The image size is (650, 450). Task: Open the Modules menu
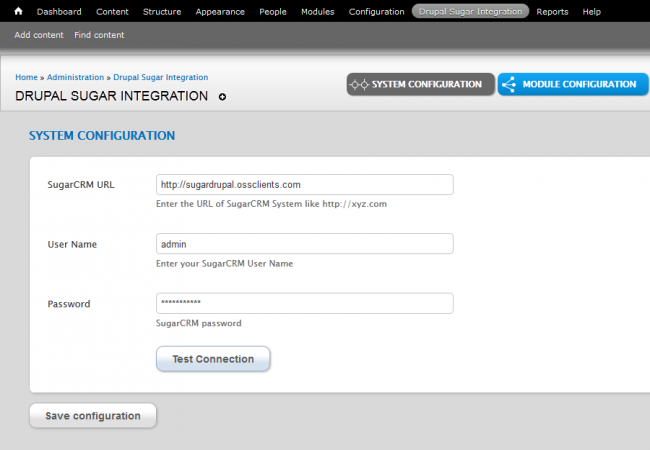[x=318, y=12]
